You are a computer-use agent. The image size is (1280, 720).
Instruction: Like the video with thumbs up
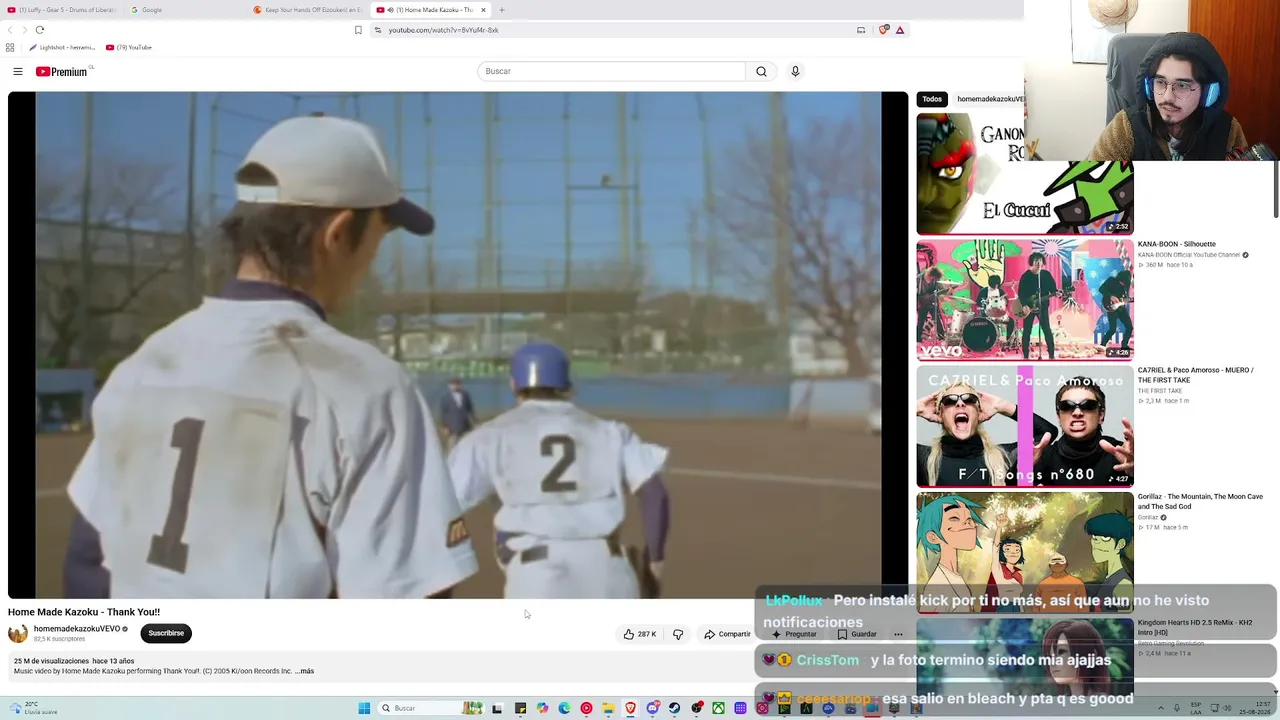click(x=640, y=634)
